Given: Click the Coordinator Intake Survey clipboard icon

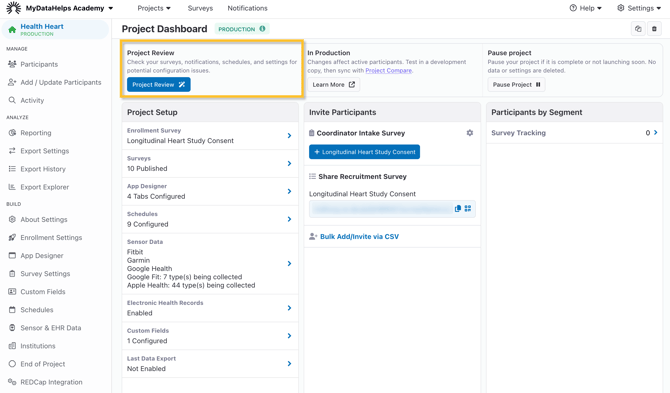Looking at the screenshot, I should 311,133.
